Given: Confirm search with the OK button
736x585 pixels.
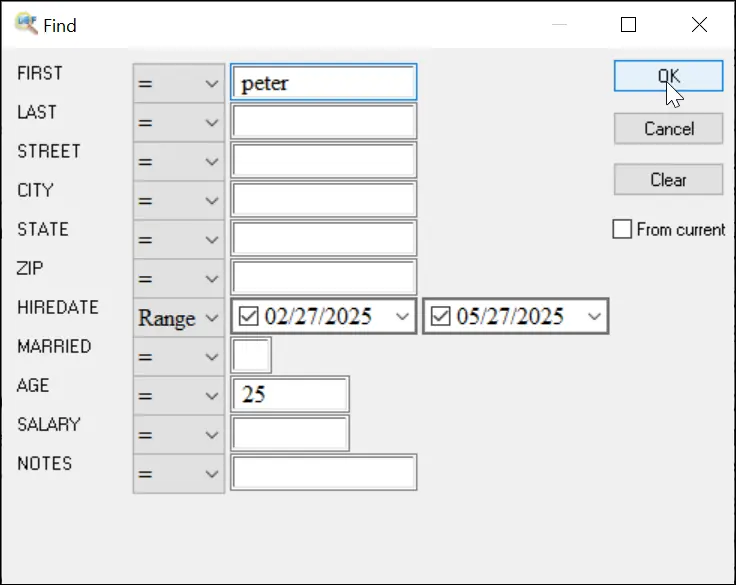Looking at the screenshot, I should point(668,76).
